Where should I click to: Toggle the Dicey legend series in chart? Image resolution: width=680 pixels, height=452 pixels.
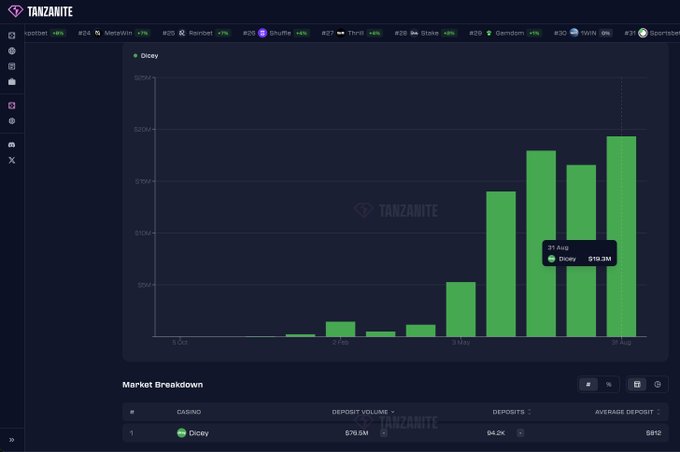point(146,56)
